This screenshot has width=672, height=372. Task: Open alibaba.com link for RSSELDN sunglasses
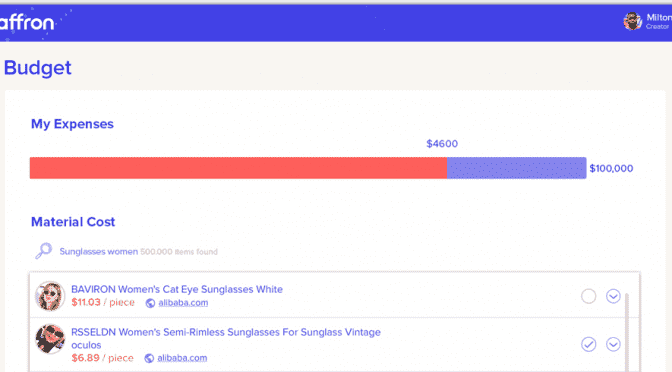point(182,358)
